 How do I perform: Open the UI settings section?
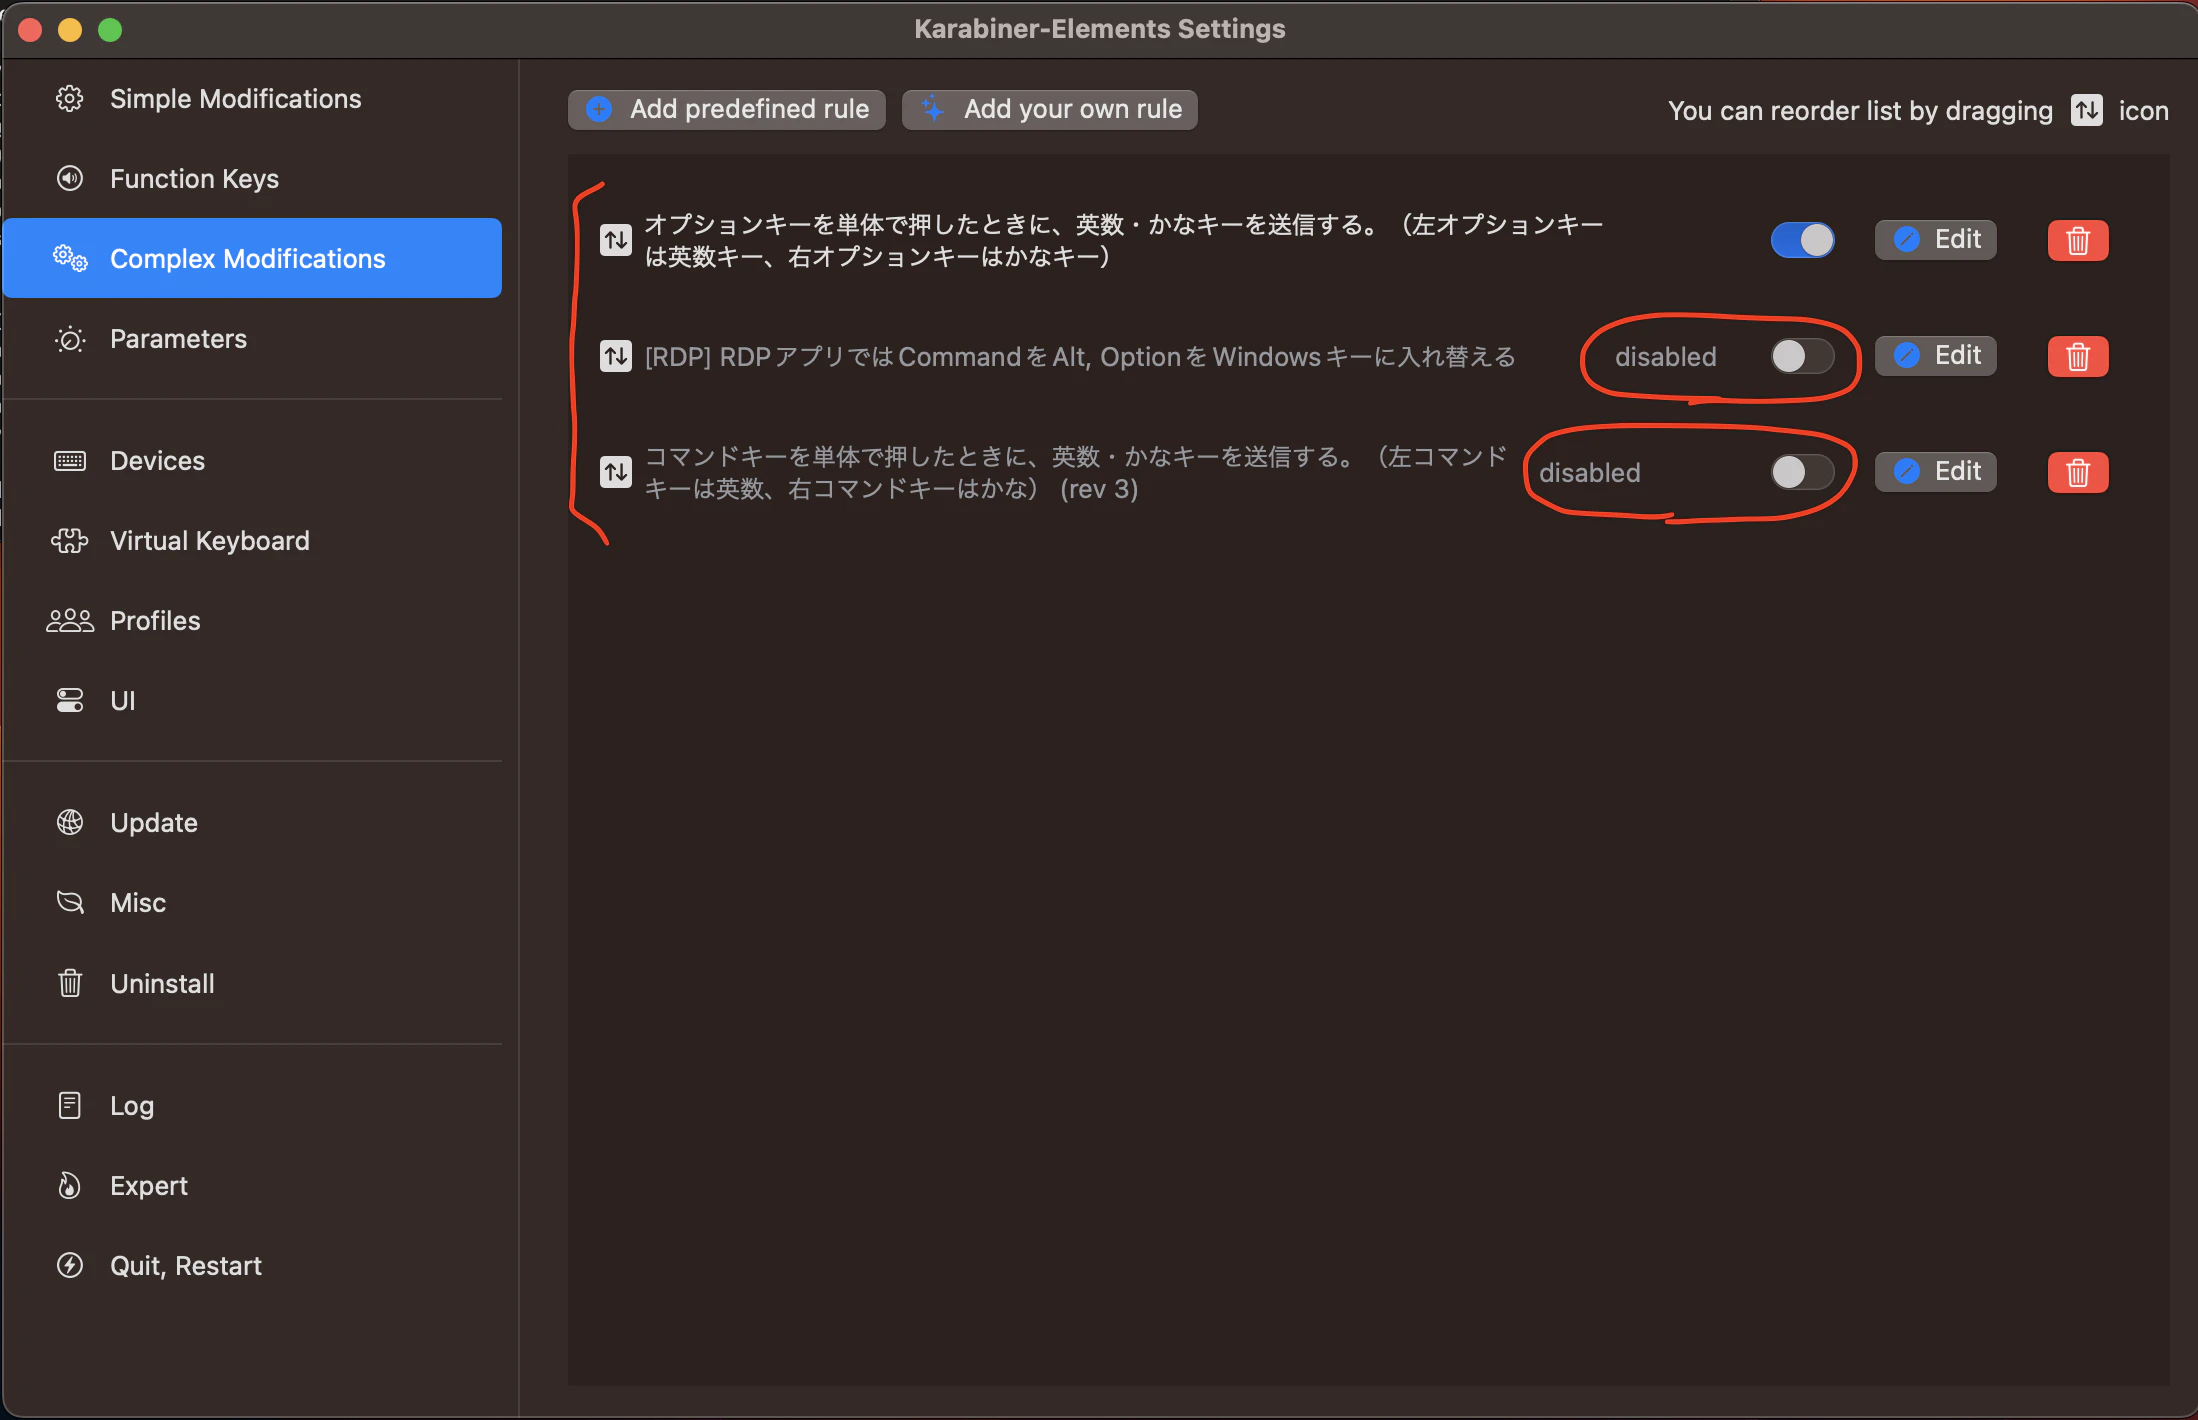coord(122,700)
